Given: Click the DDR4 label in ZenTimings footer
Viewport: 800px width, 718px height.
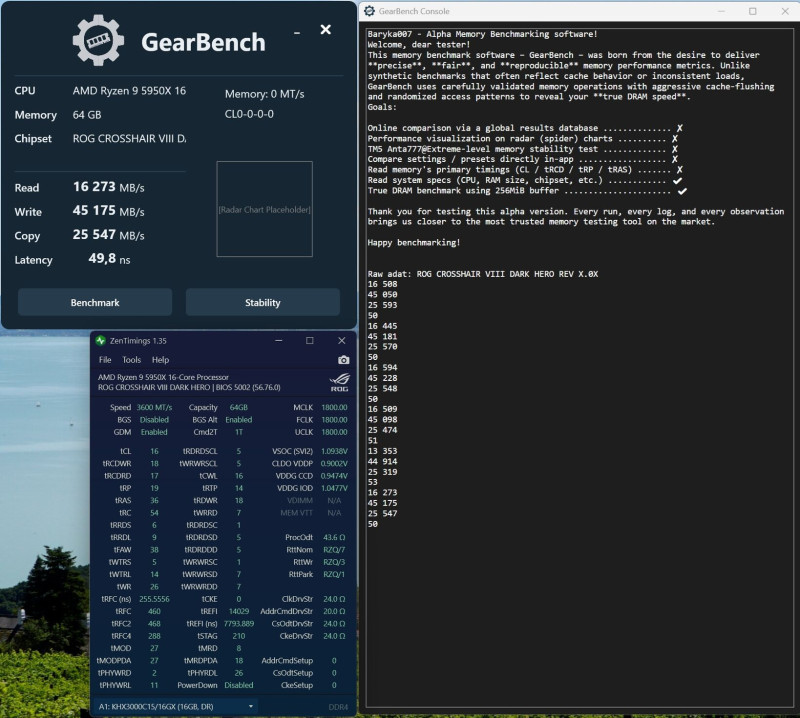Looking at the screenshot, I should point(338,707).
